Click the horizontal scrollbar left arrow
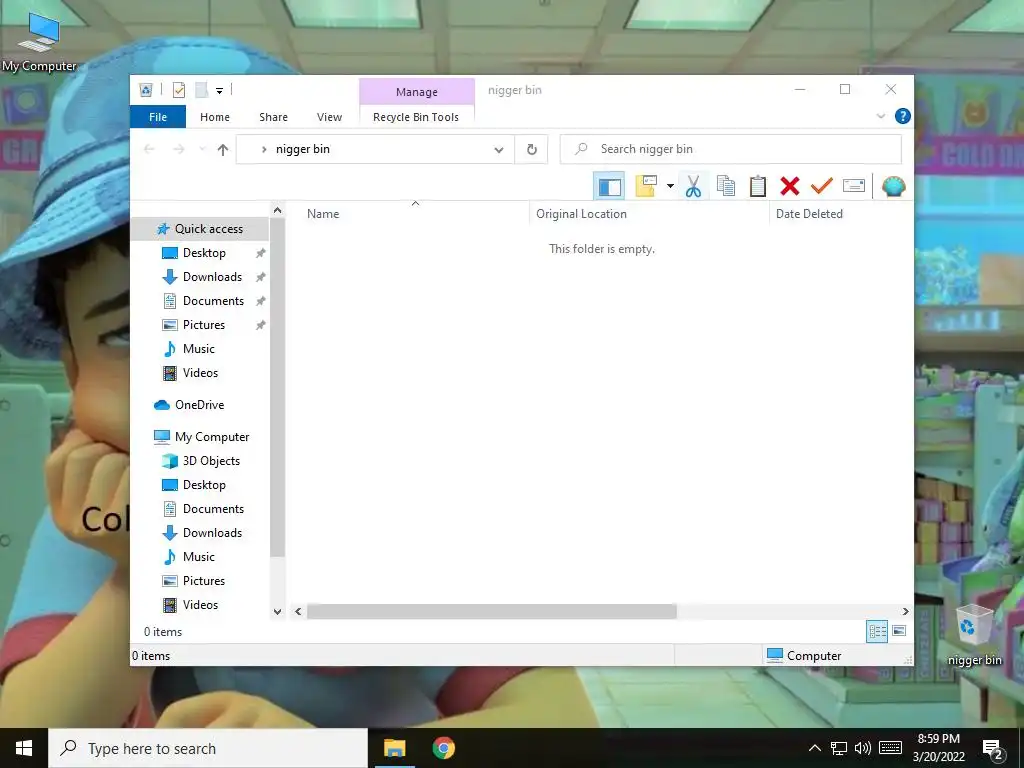This screenshot has height=768, width=1024. point(298,611)
